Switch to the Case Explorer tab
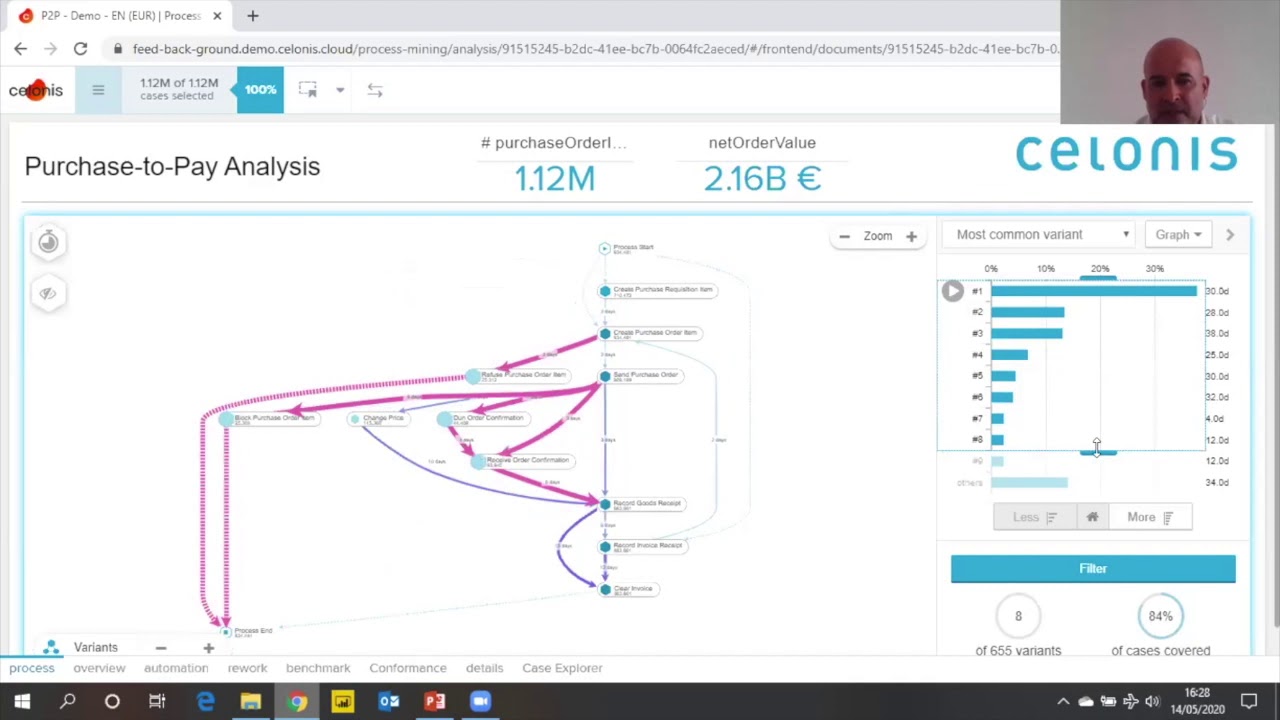This screenshot has width=1280, height=720. pos(562,668)
